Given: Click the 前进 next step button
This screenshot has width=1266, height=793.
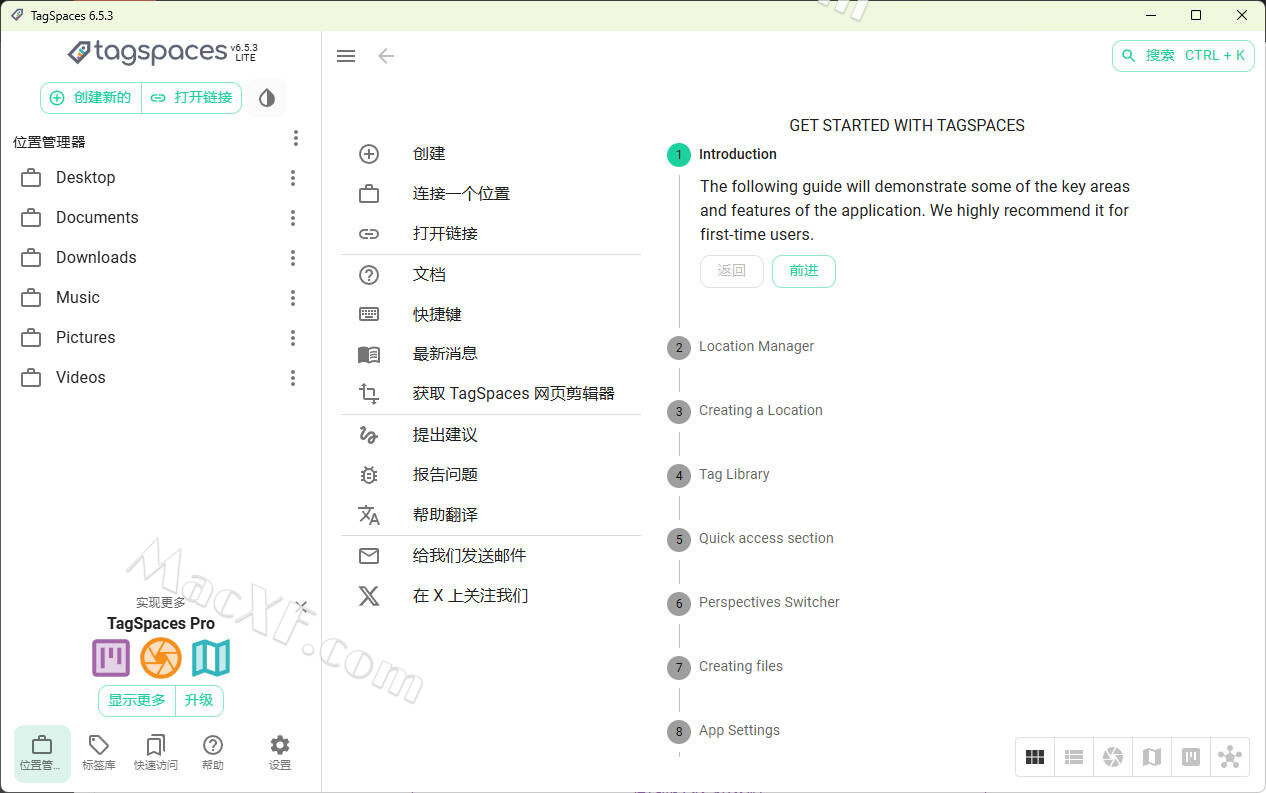Looking at the screenshot, I should [x=804, y=271].
